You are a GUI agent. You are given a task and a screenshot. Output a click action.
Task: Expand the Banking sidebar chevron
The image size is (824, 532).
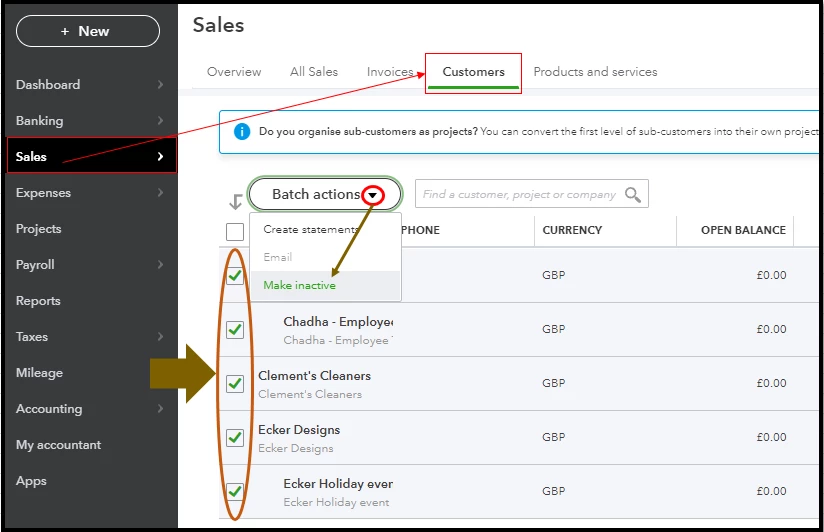point(160,120)
